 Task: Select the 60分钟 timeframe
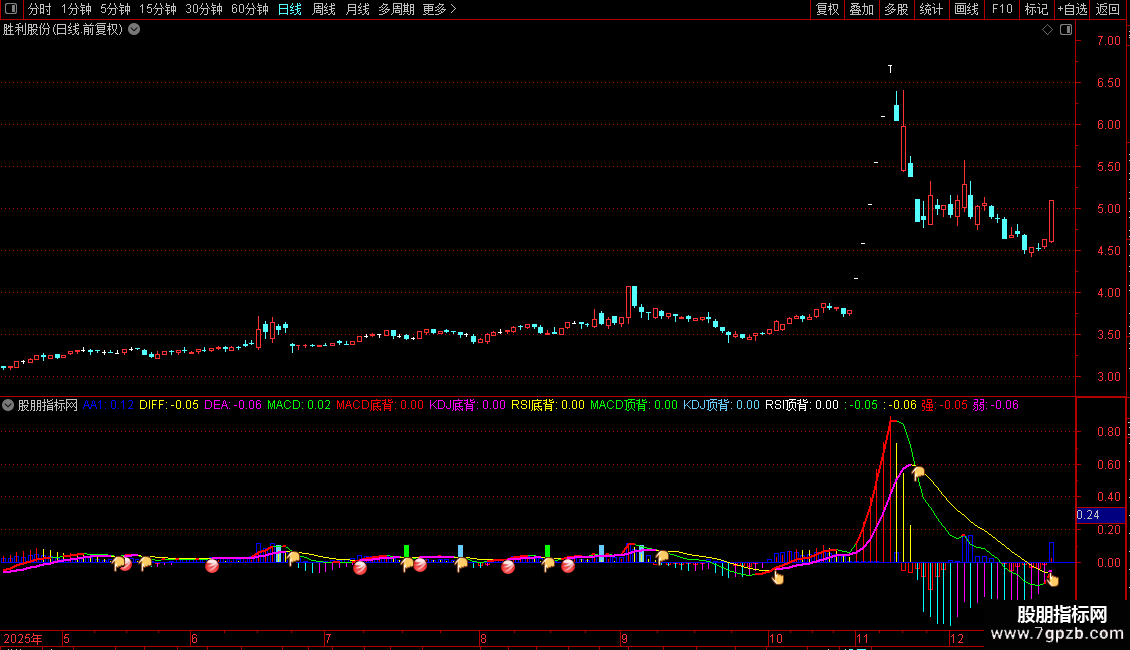(249, 9)
